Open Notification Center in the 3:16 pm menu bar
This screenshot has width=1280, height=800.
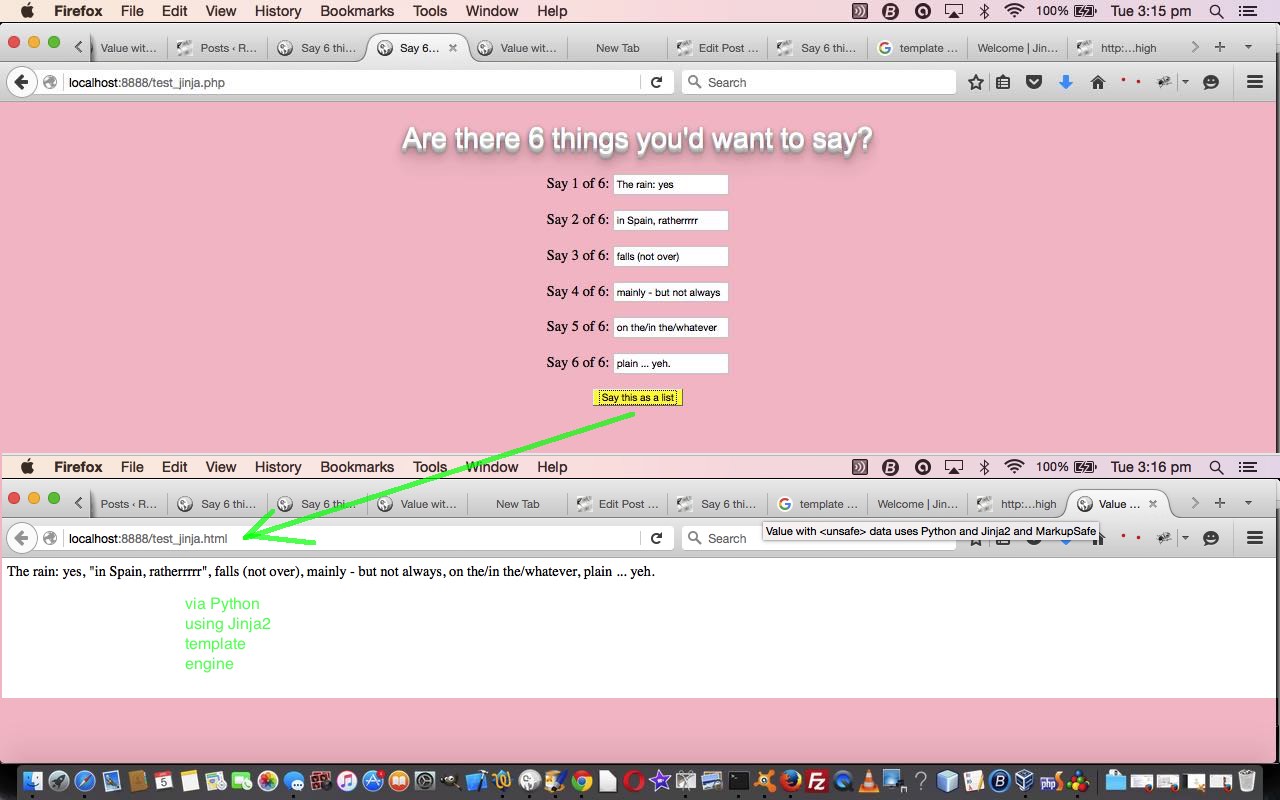(x=1248, y=467)
